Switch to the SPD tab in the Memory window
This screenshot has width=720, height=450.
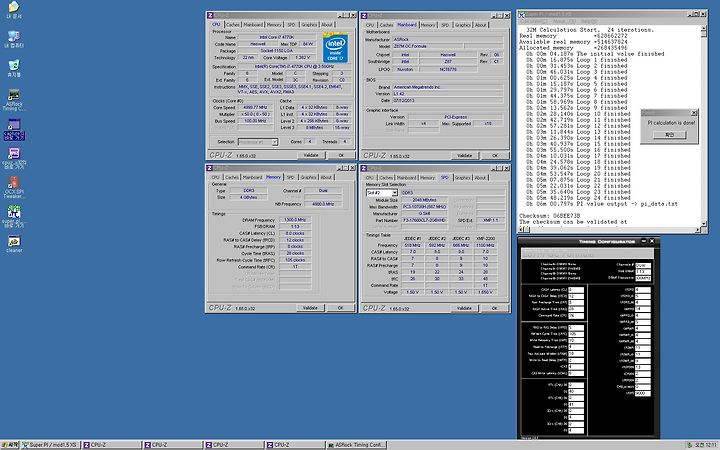(x=291, y=177)
